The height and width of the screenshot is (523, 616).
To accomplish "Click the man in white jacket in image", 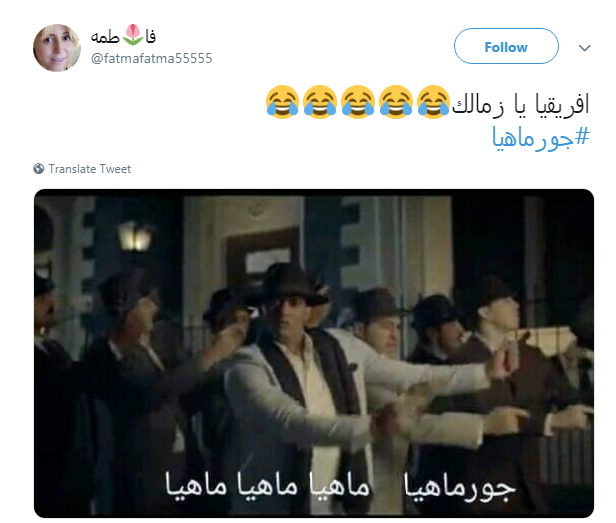I will [299, 385].
